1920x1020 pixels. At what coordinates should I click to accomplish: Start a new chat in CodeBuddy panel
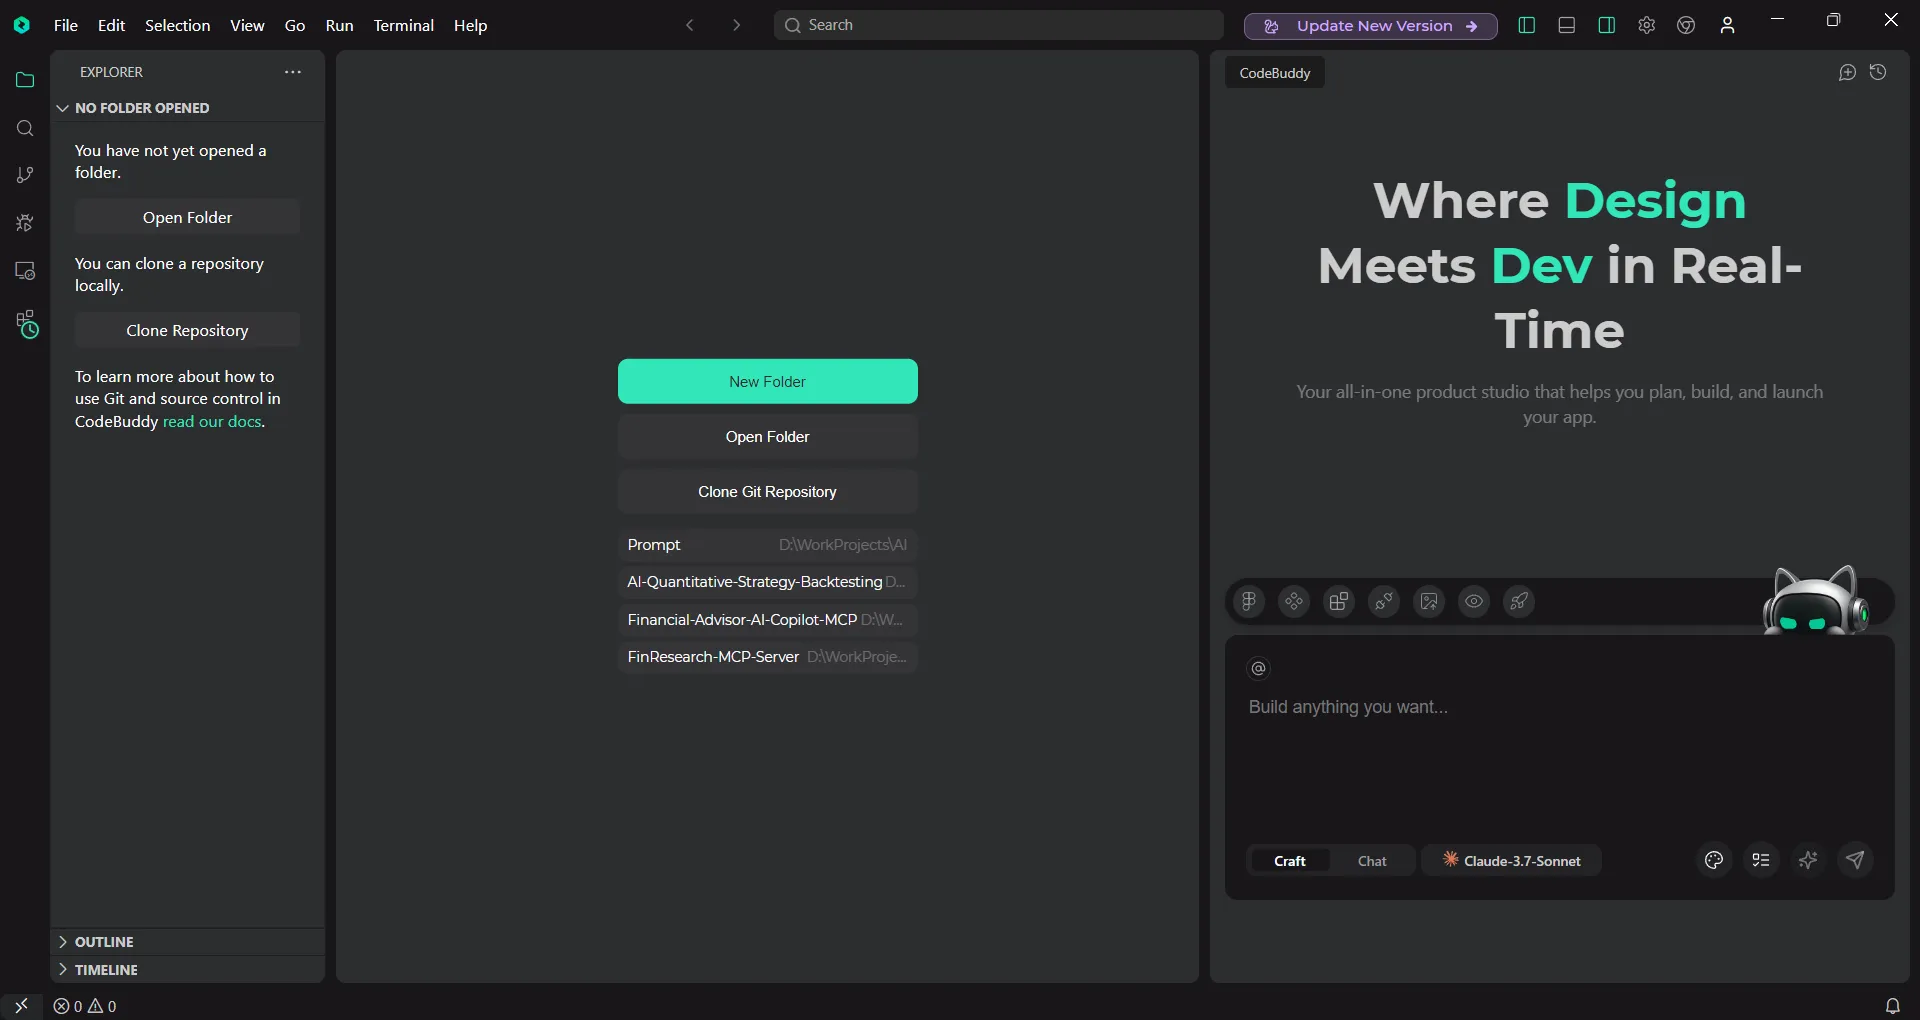(x=1847, y=72)
